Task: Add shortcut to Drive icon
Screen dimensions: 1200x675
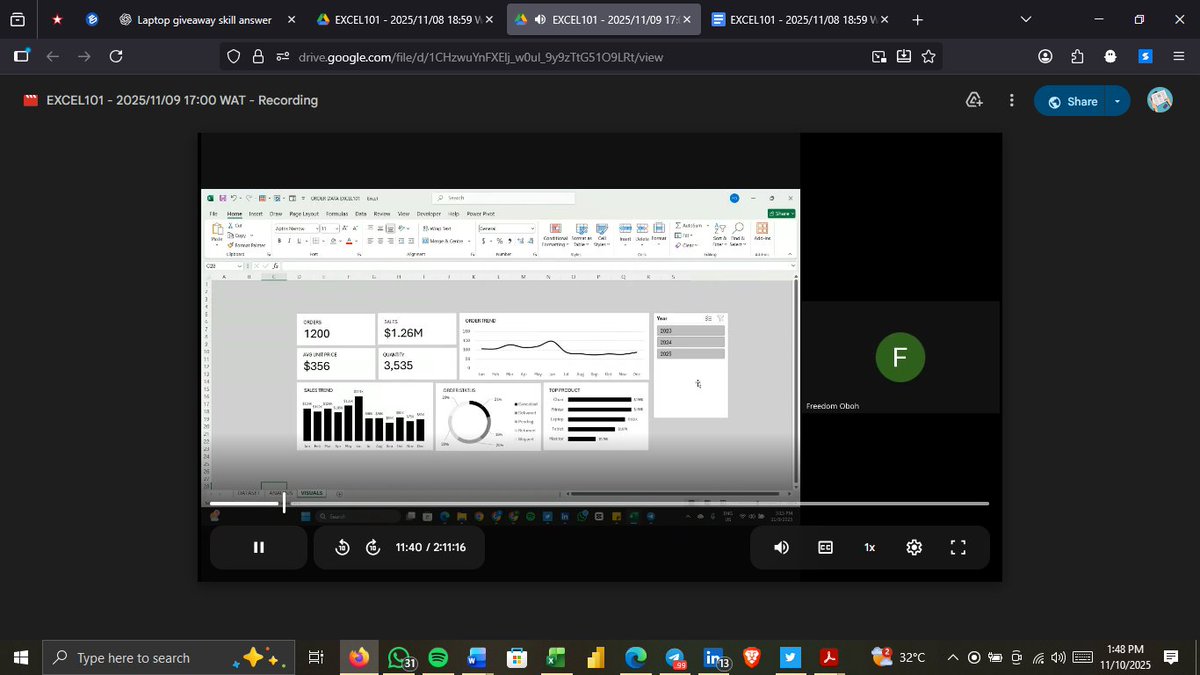Action: (974, 100)
